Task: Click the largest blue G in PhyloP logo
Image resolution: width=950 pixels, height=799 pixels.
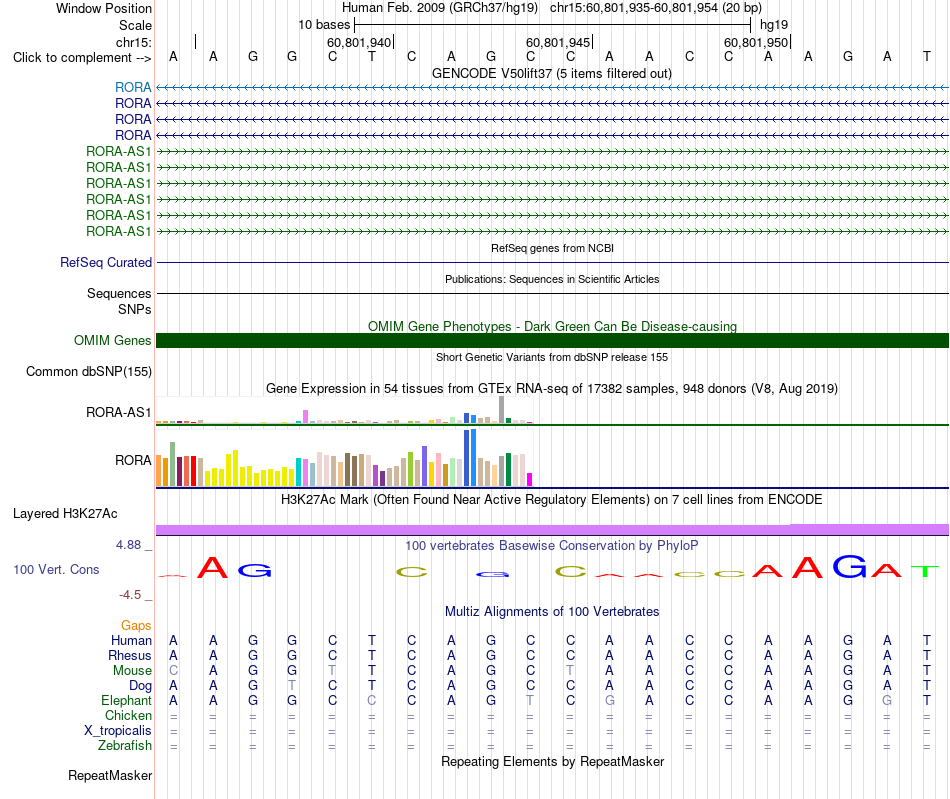Action: [849, 566]
